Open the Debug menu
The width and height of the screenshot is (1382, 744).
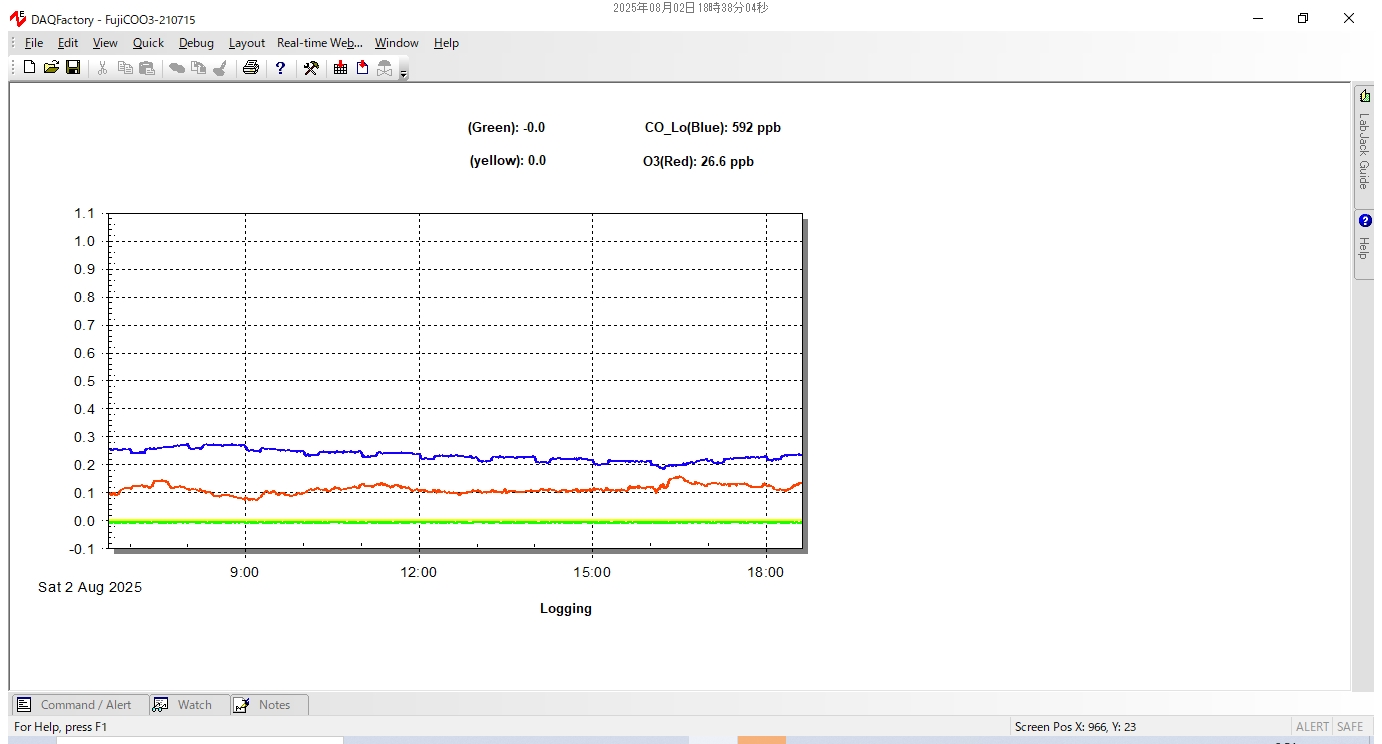click(x=196, y=43)
